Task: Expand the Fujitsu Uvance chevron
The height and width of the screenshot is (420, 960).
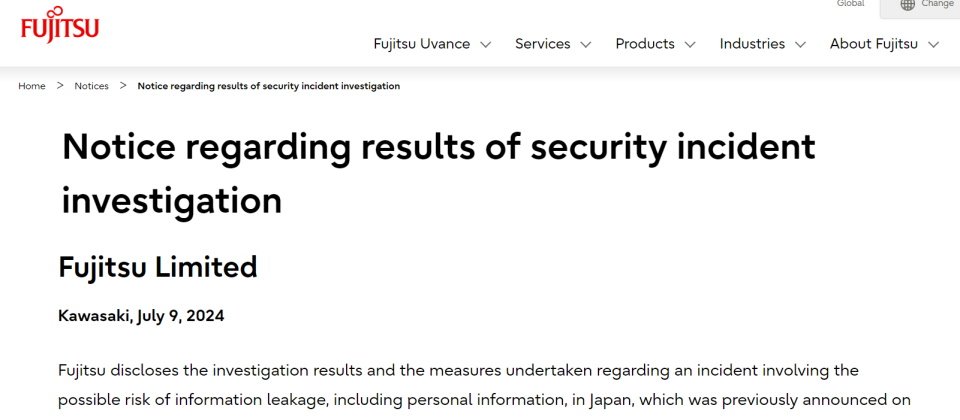Action: click(486, 44)
